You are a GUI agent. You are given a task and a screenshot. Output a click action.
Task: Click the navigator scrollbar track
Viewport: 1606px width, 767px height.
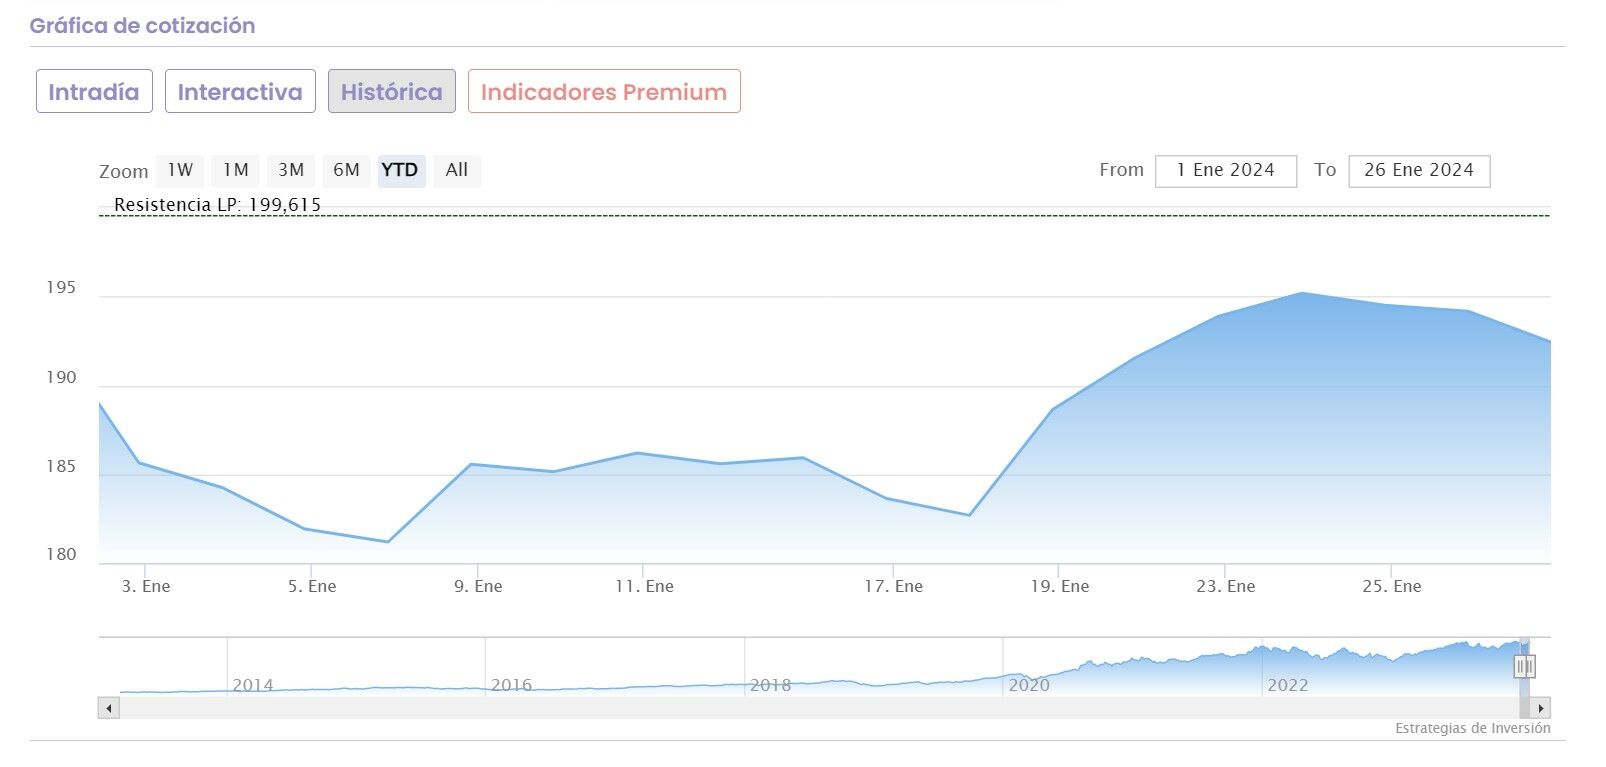(x=800, y=708)
